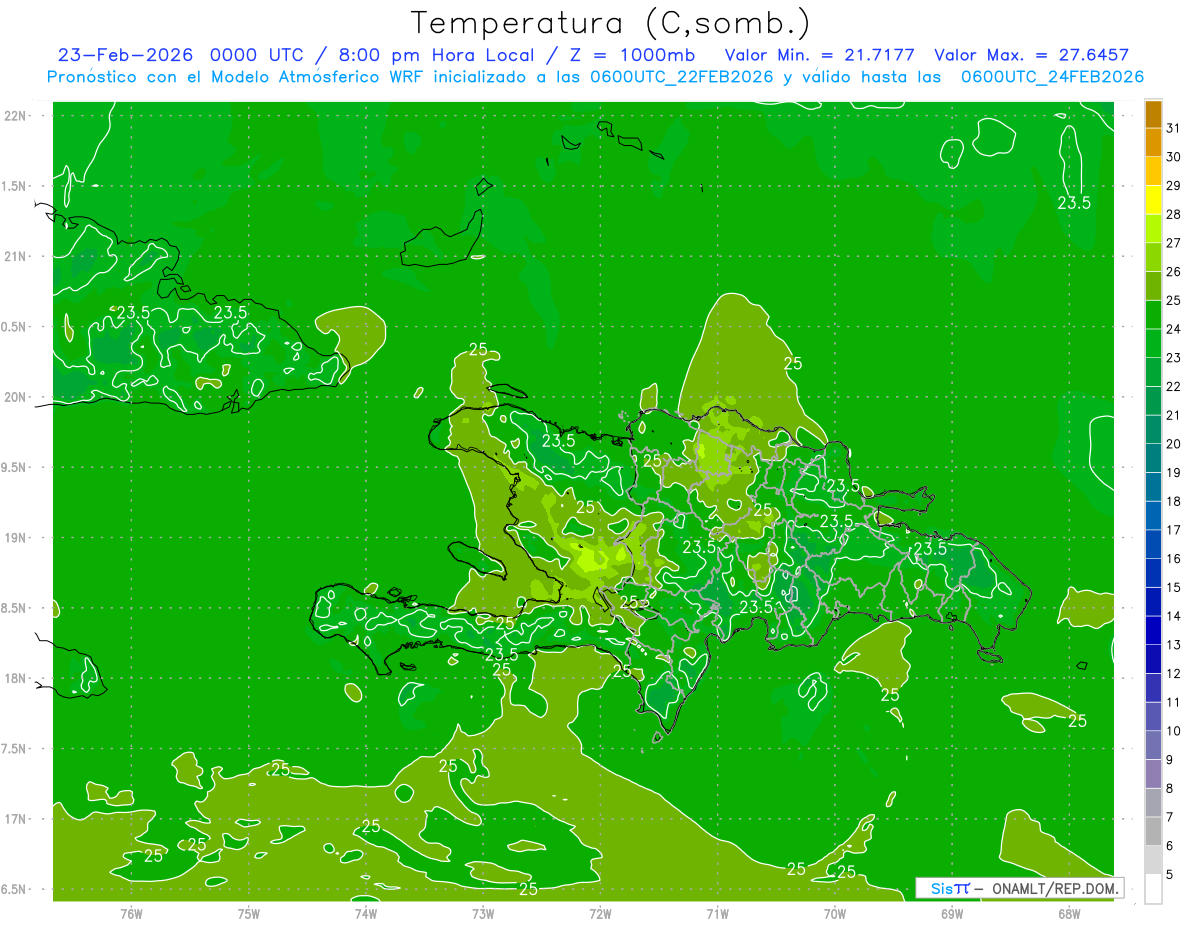Click the 'ONAMLT/REP.DOM.' credit label
This screenshot has width=1200, height=927.
click(x=1055, y=888)
